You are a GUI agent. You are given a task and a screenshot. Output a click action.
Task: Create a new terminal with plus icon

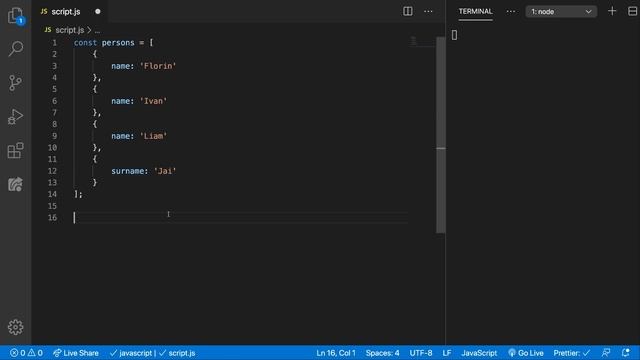[x=612, y=11]
